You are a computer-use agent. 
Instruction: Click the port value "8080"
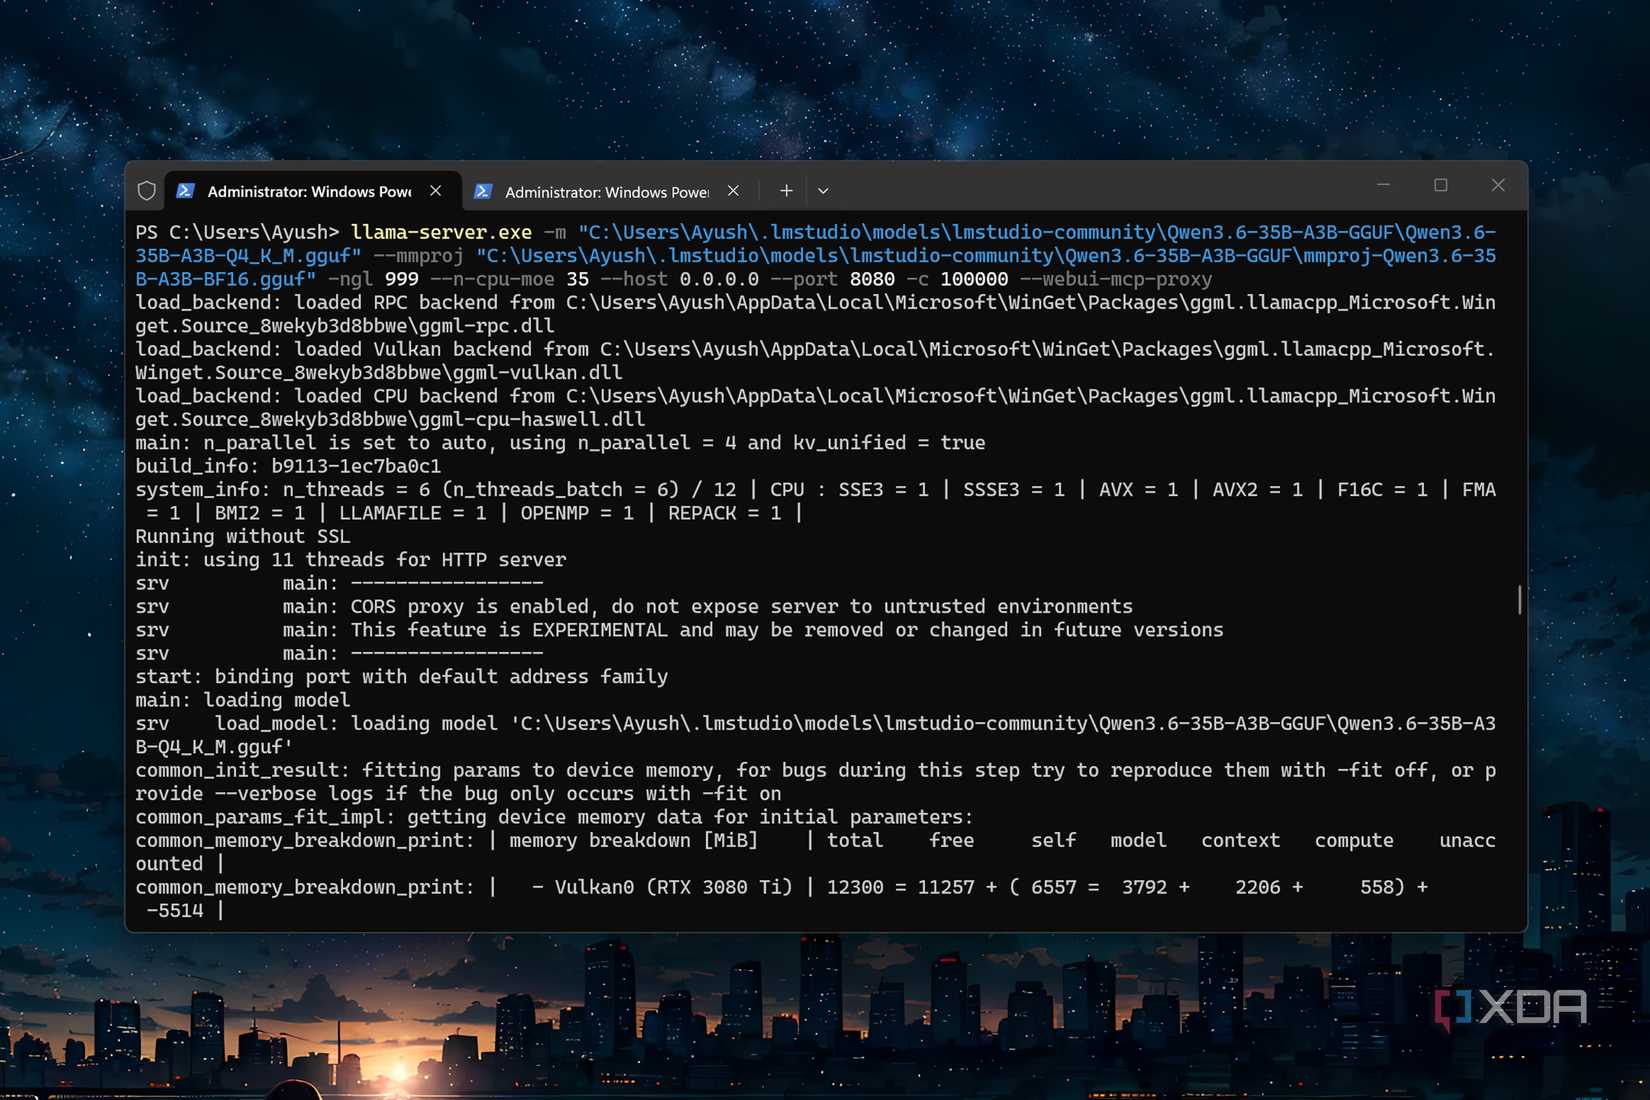(872, 279)
